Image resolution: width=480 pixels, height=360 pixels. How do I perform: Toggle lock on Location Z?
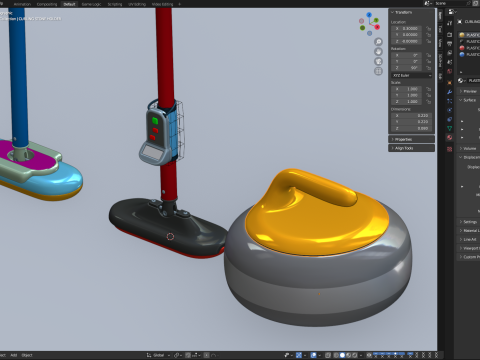pyautogui.click(x=428, y=41)
